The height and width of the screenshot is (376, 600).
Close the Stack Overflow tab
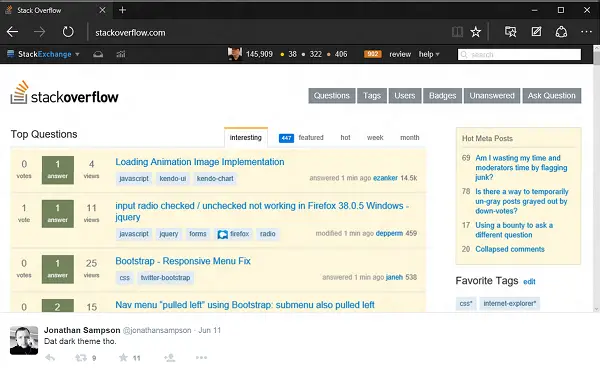click(x=102, y=10)
